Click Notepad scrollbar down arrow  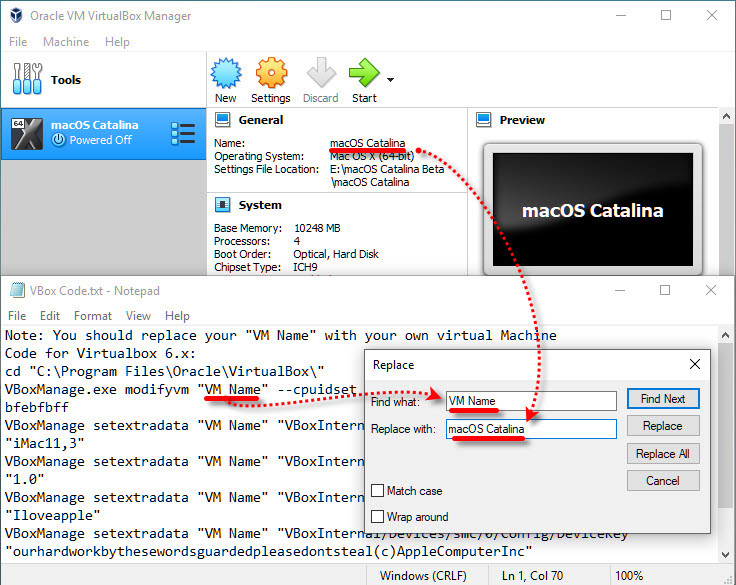pyautogui.click(x=725, y=554)
